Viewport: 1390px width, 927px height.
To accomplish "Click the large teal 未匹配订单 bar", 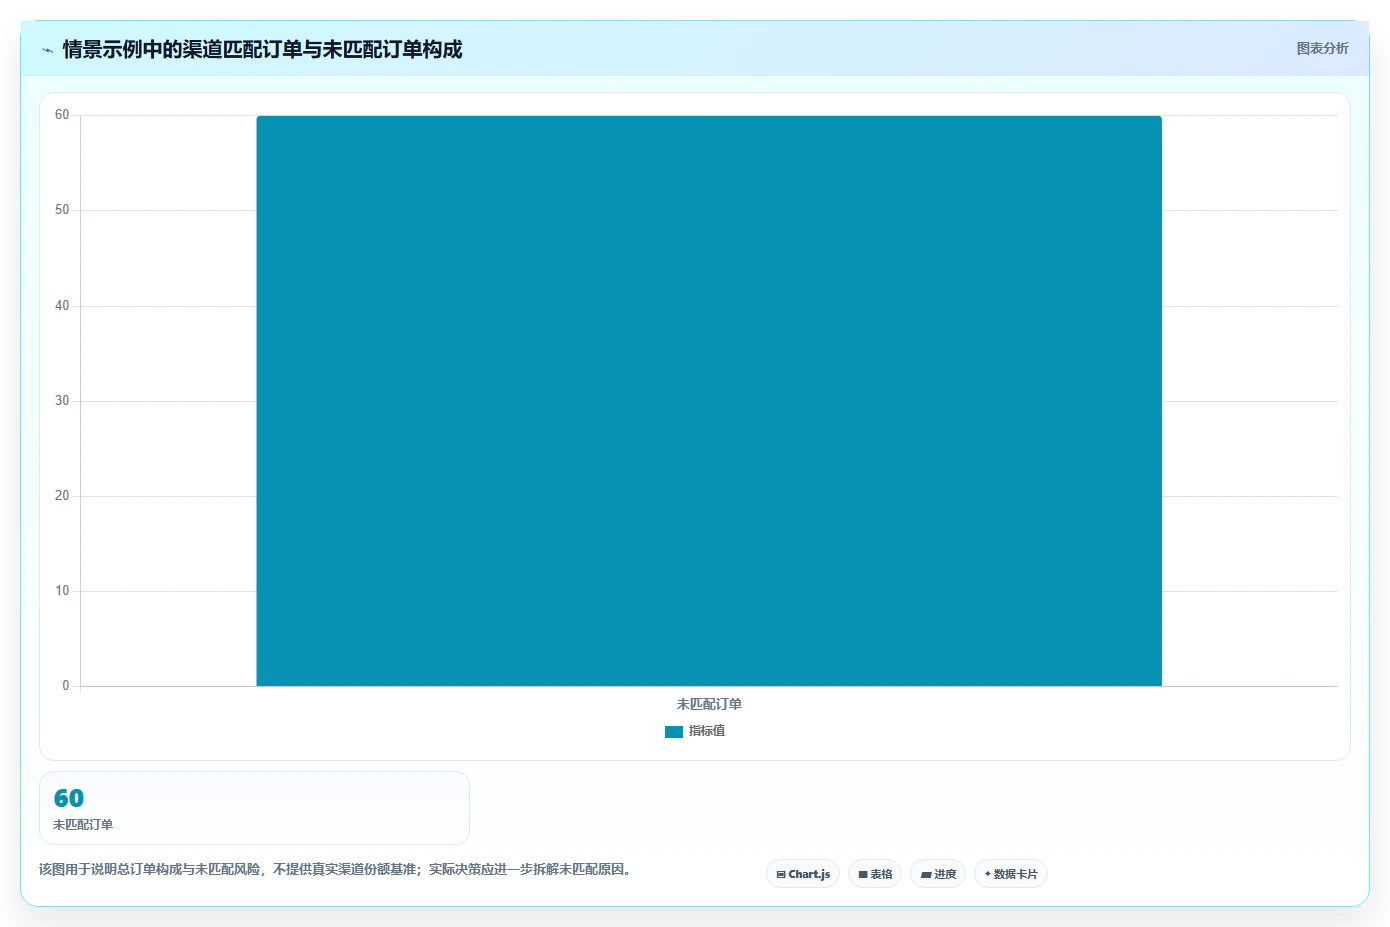I will coord(709,401).
